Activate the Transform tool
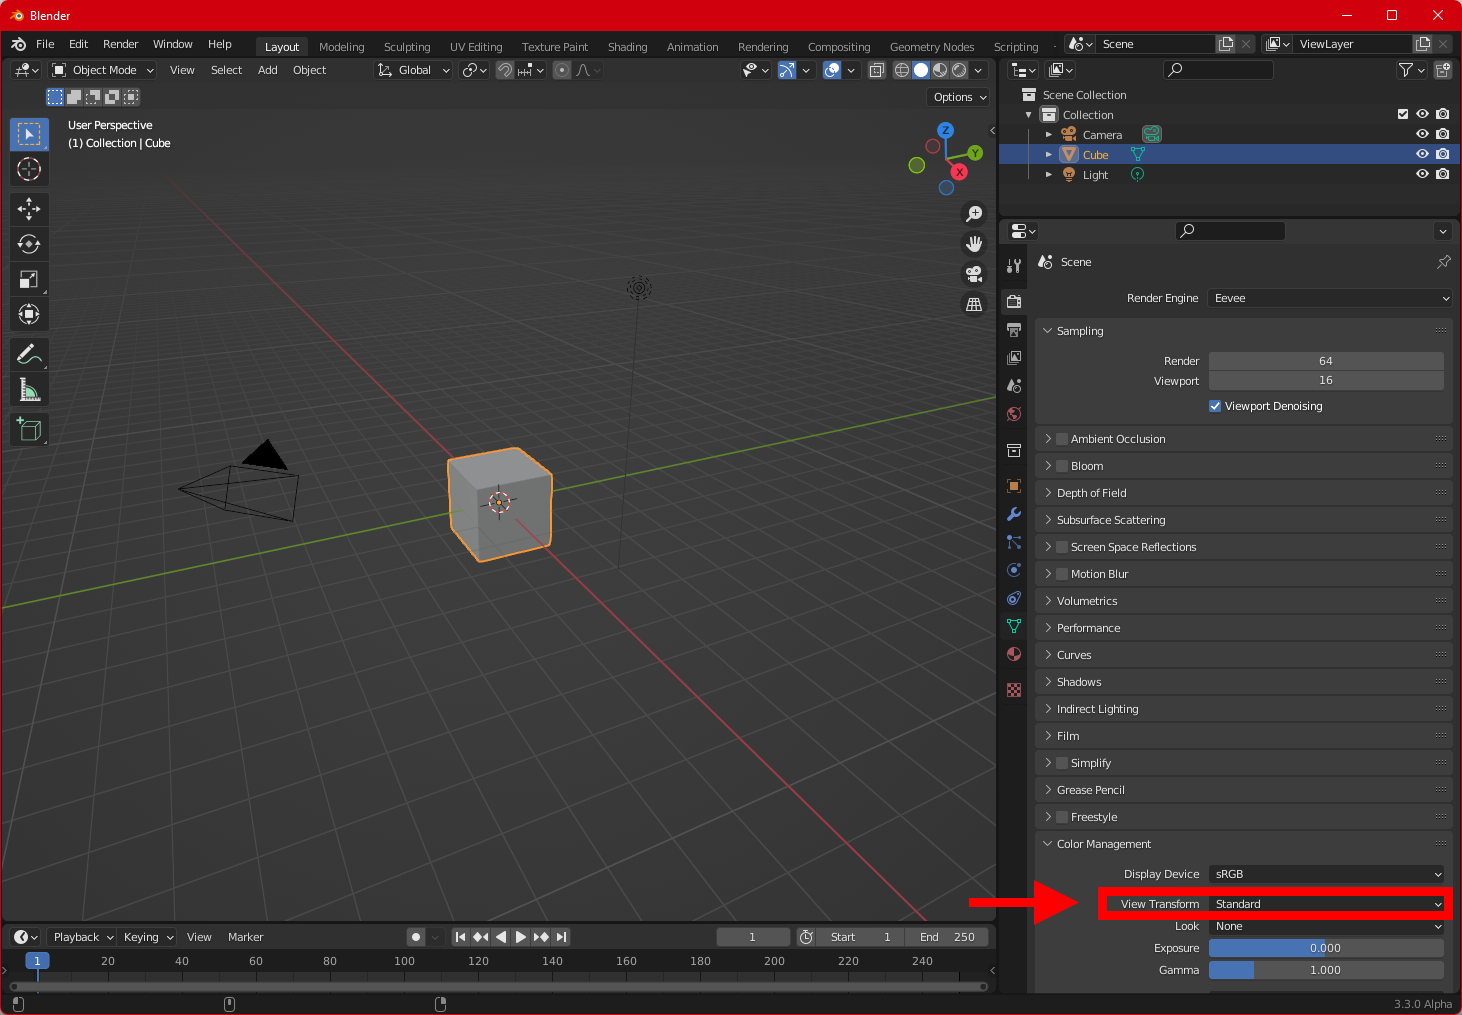The height and width of the screenshot is (1015, 1462). (29, 314)
